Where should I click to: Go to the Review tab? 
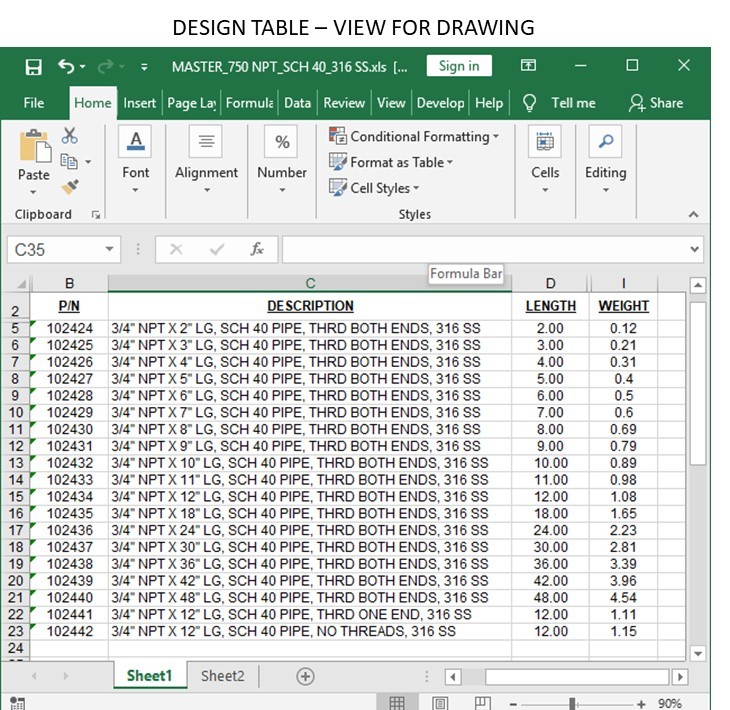(344, 102)
